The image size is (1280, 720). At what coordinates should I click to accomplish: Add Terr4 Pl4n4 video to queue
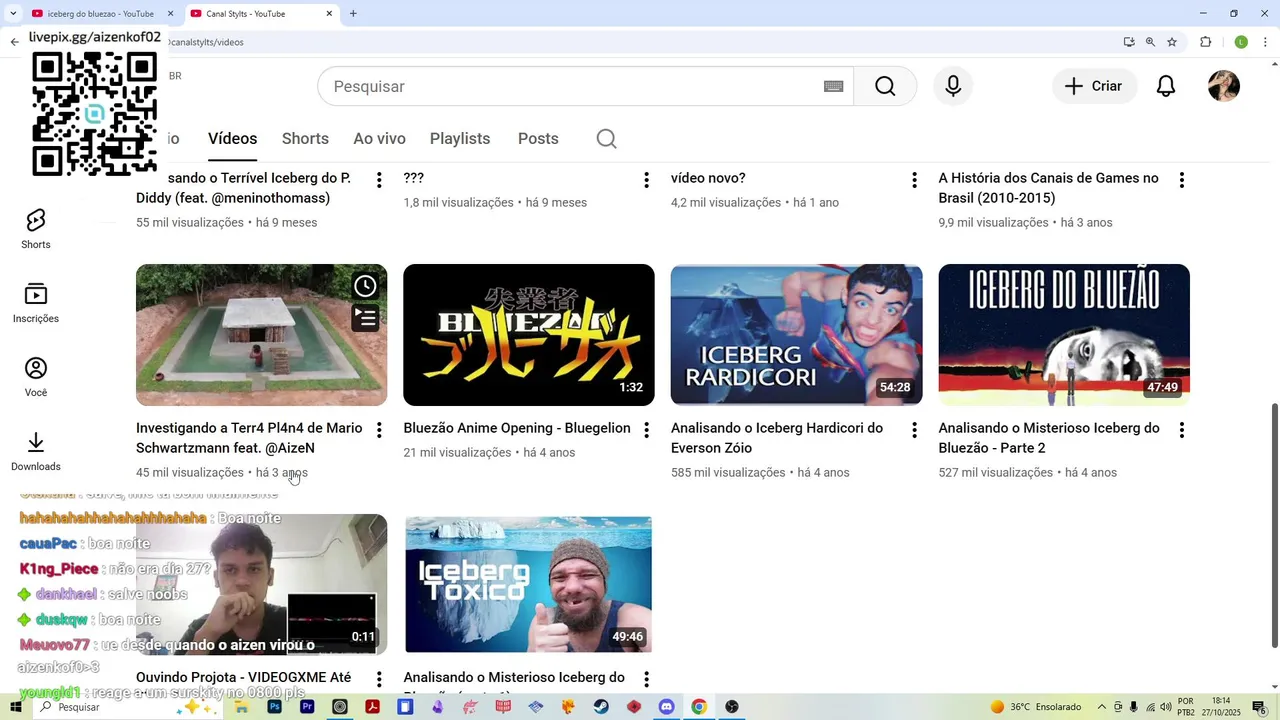366,318
